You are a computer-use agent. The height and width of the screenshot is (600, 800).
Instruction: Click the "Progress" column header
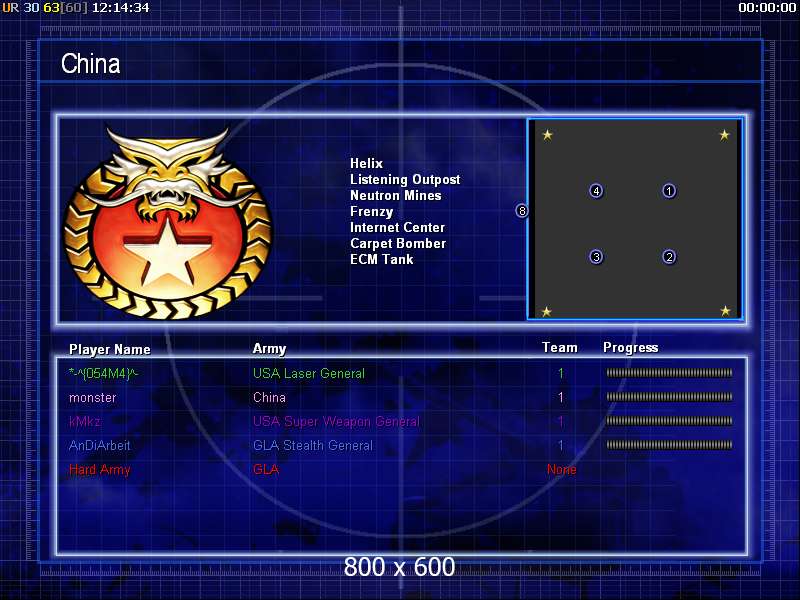coord(631,347)
